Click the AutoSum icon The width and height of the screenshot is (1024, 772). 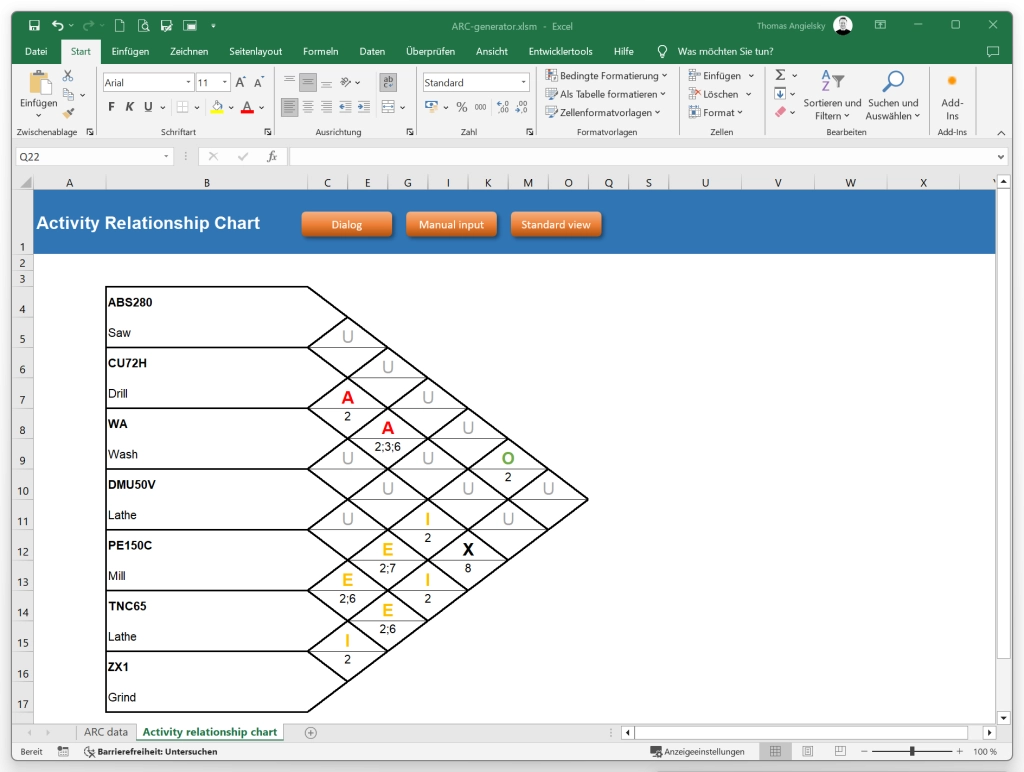tap(782, 73)
